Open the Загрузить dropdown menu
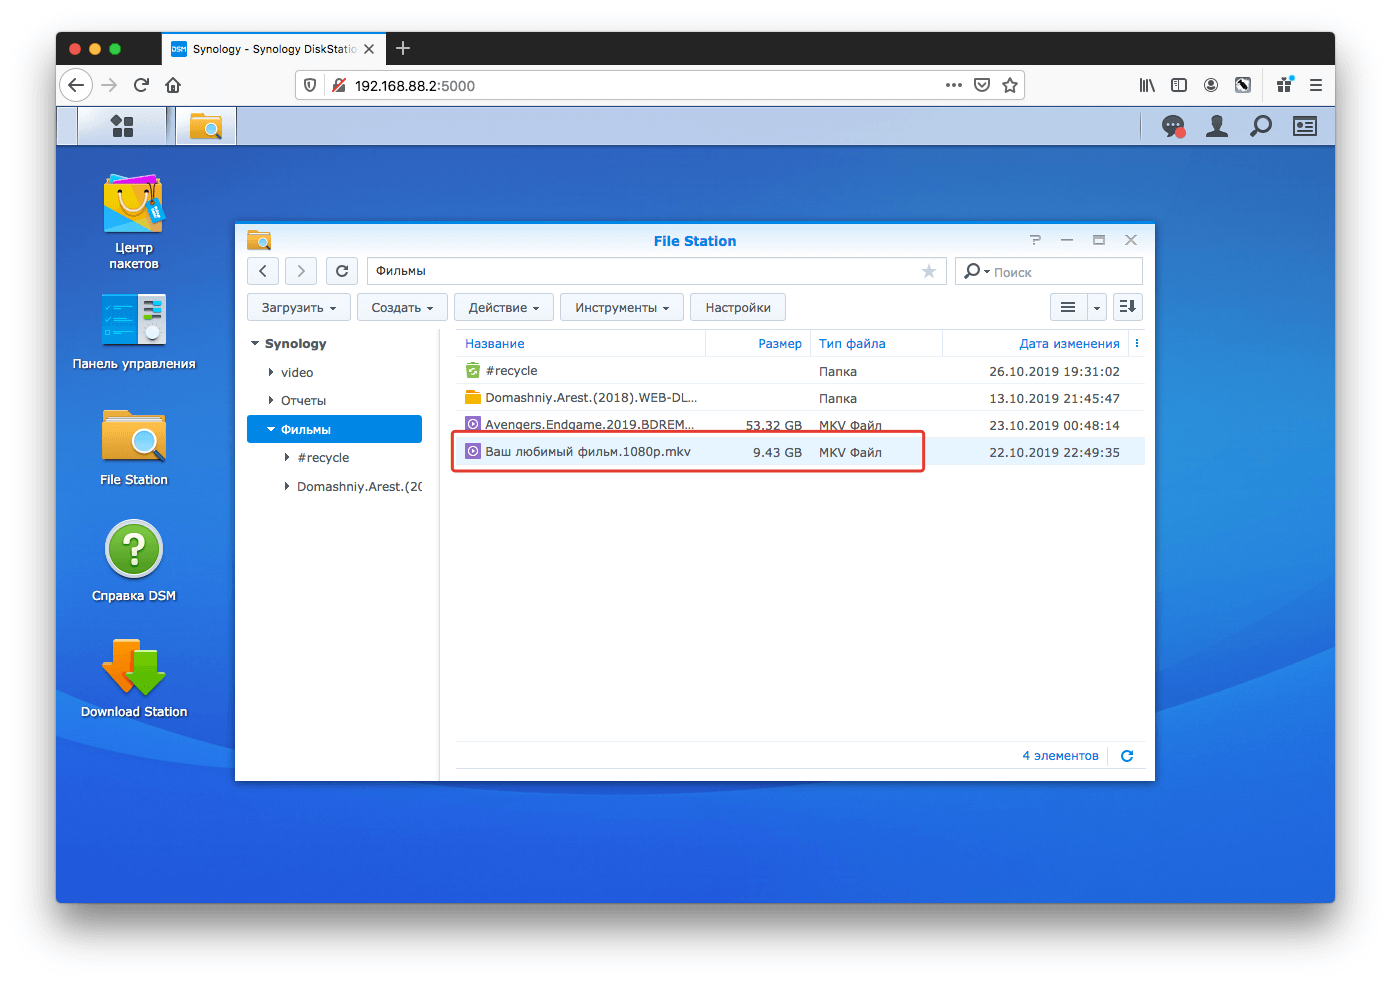1391x983 pixels. [298, 308]
